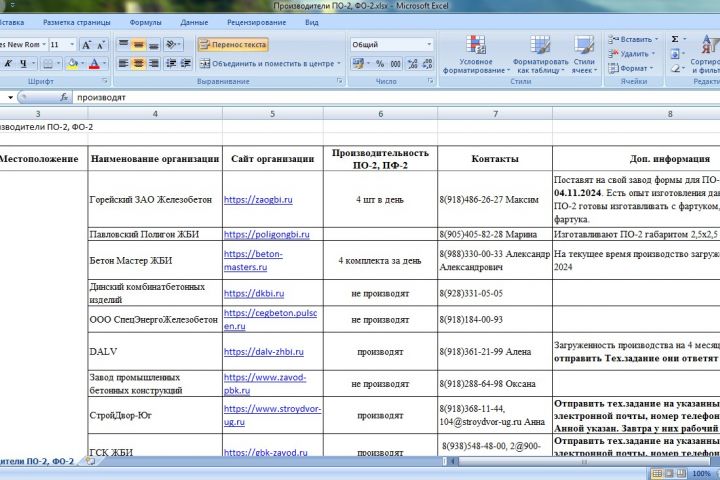
Task: Open link https://dalv-zhbi.ru
Action: (x=264, y=352)
